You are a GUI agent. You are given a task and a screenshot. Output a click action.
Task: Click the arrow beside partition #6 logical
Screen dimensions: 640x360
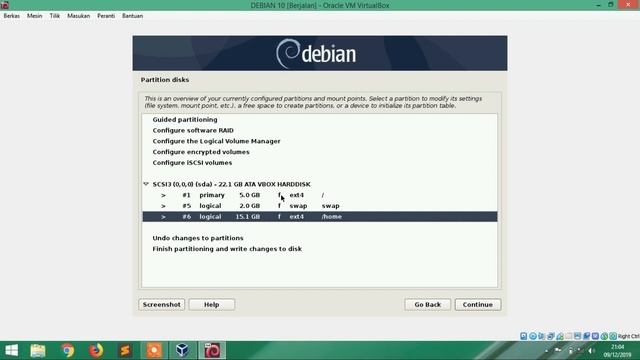(163, 217)
